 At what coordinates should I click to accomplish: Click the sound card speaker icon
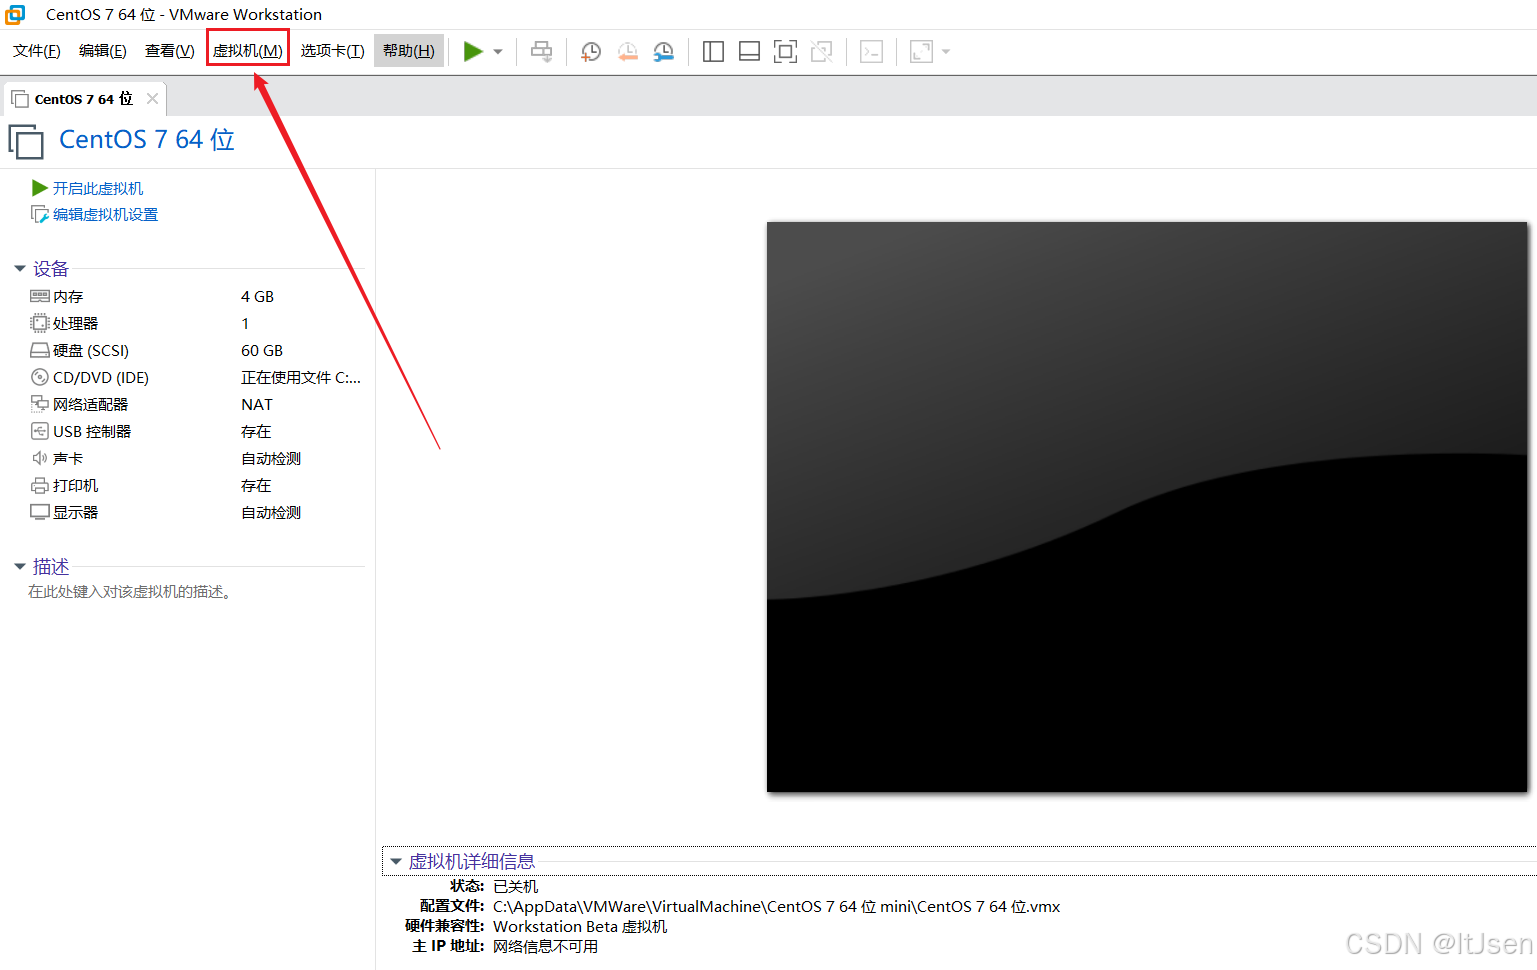pyautogui.click(x=40, y=458)
